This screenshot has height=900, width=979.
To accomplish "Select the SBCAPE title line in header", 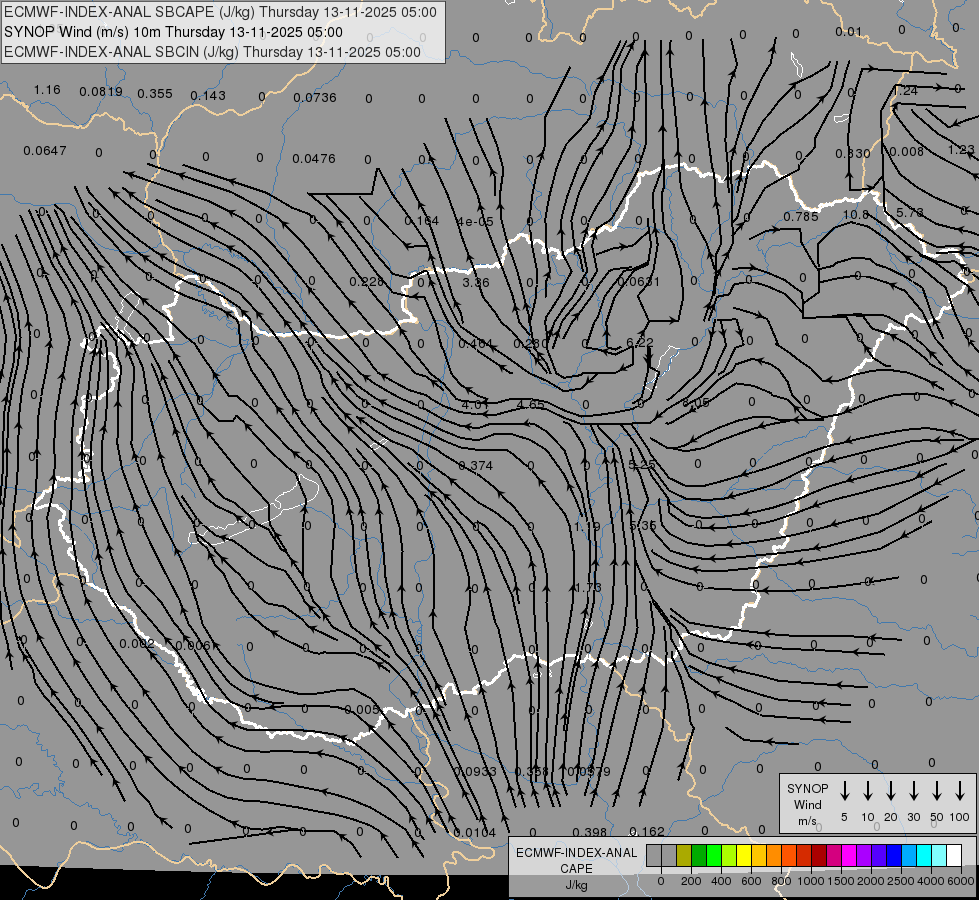I will [220, 12].
